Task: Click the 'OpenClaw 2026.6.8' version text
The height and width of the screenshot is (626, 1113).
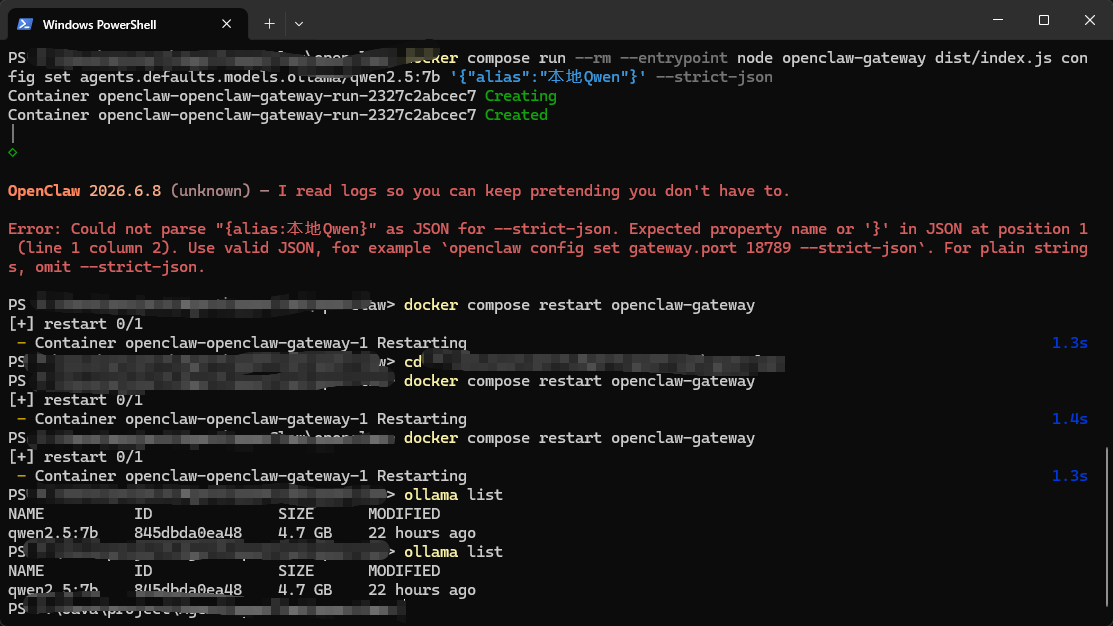Action: pyautogui.click(x=84, y=191)
